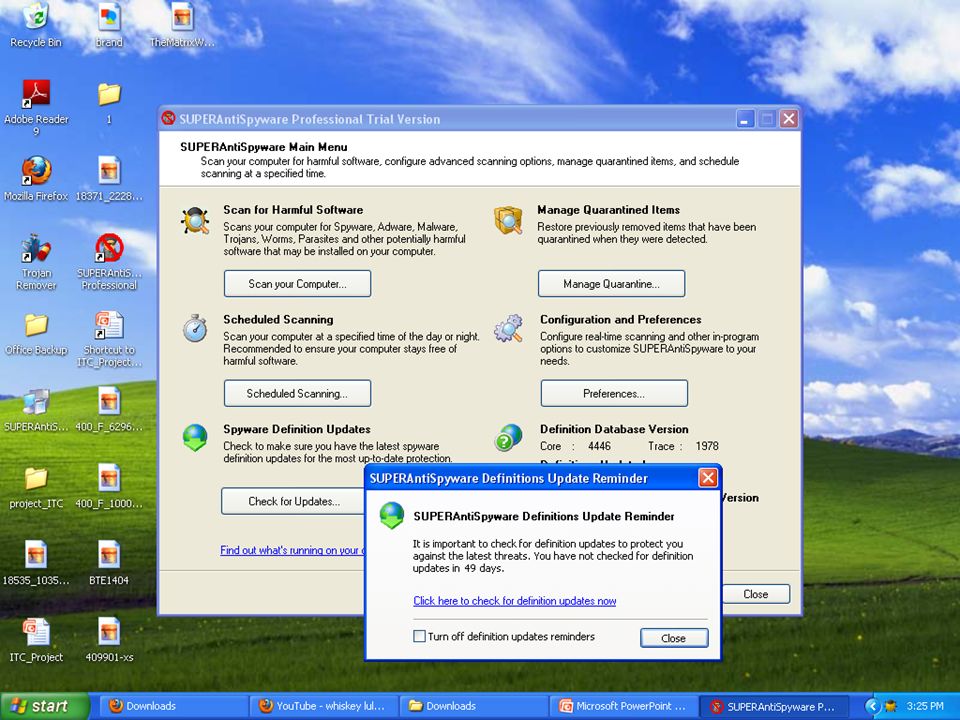
Task: Click Close button at bottom of main menu window
Action: coord(756,594)
